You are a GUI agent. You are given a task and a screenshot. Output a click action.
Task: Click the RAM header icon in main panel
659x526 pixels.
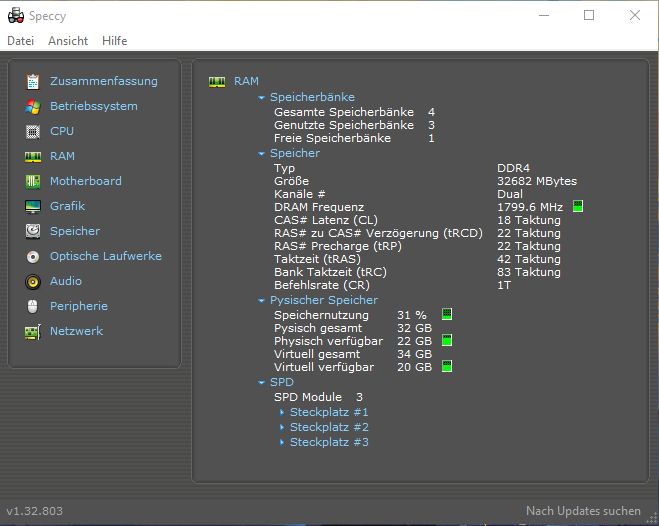click(217, 82)
